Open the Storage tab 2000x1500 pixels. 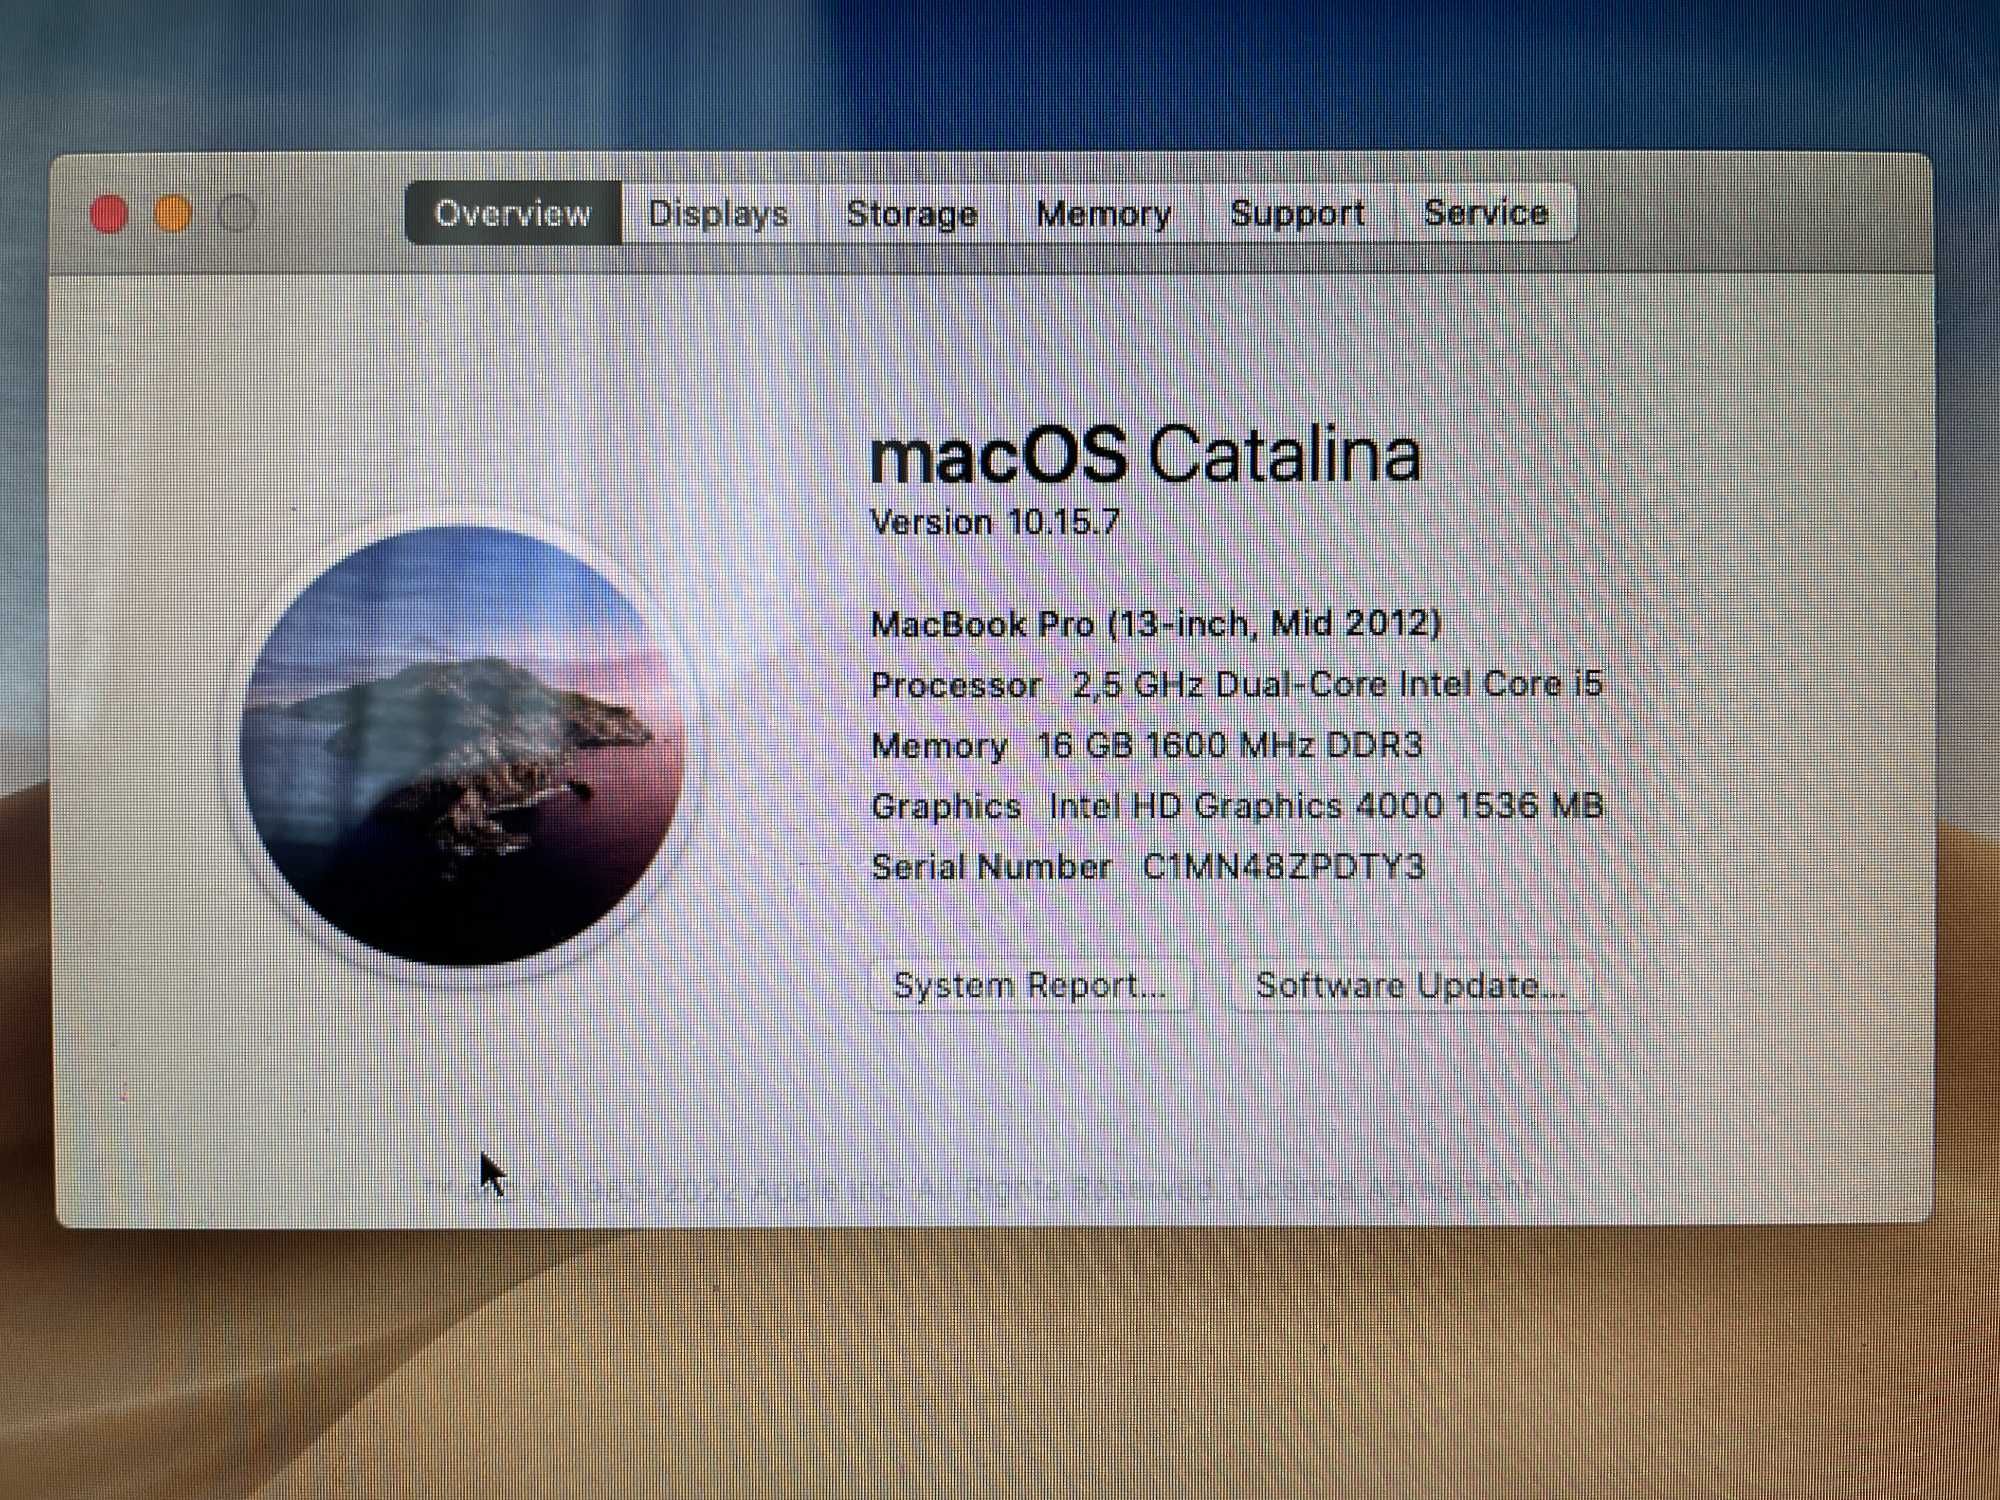912,213
